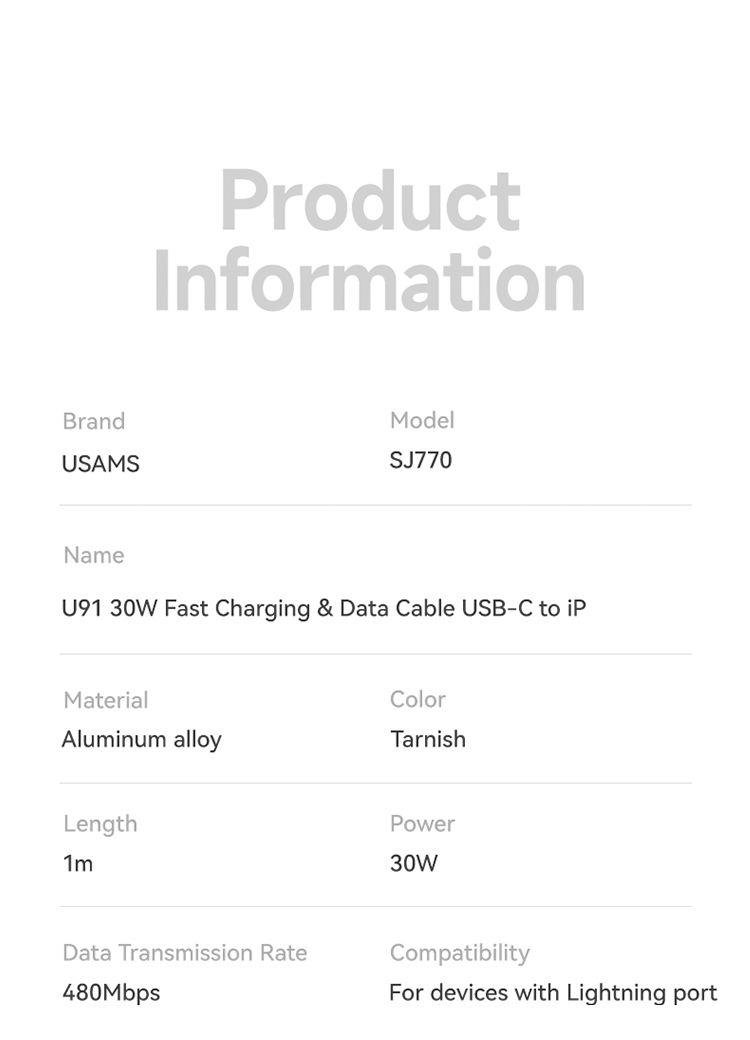Select the USAMS brand value
This screenshot has width=750, height=1040.
click(100, 464)
